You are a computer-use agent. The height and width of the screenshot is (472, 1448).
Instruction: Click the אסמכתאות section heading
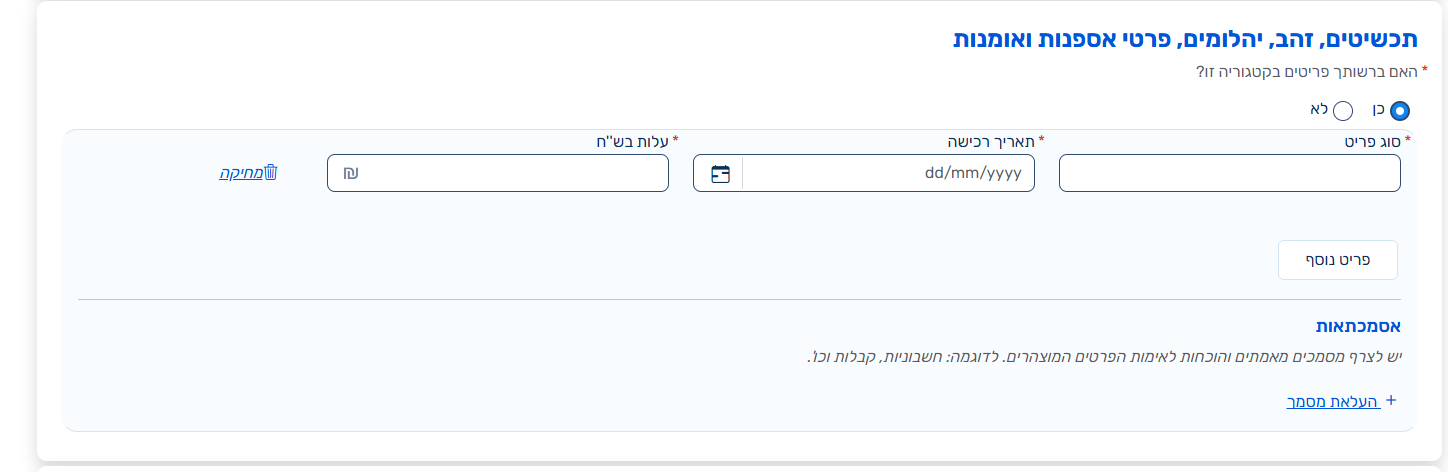1358,326
